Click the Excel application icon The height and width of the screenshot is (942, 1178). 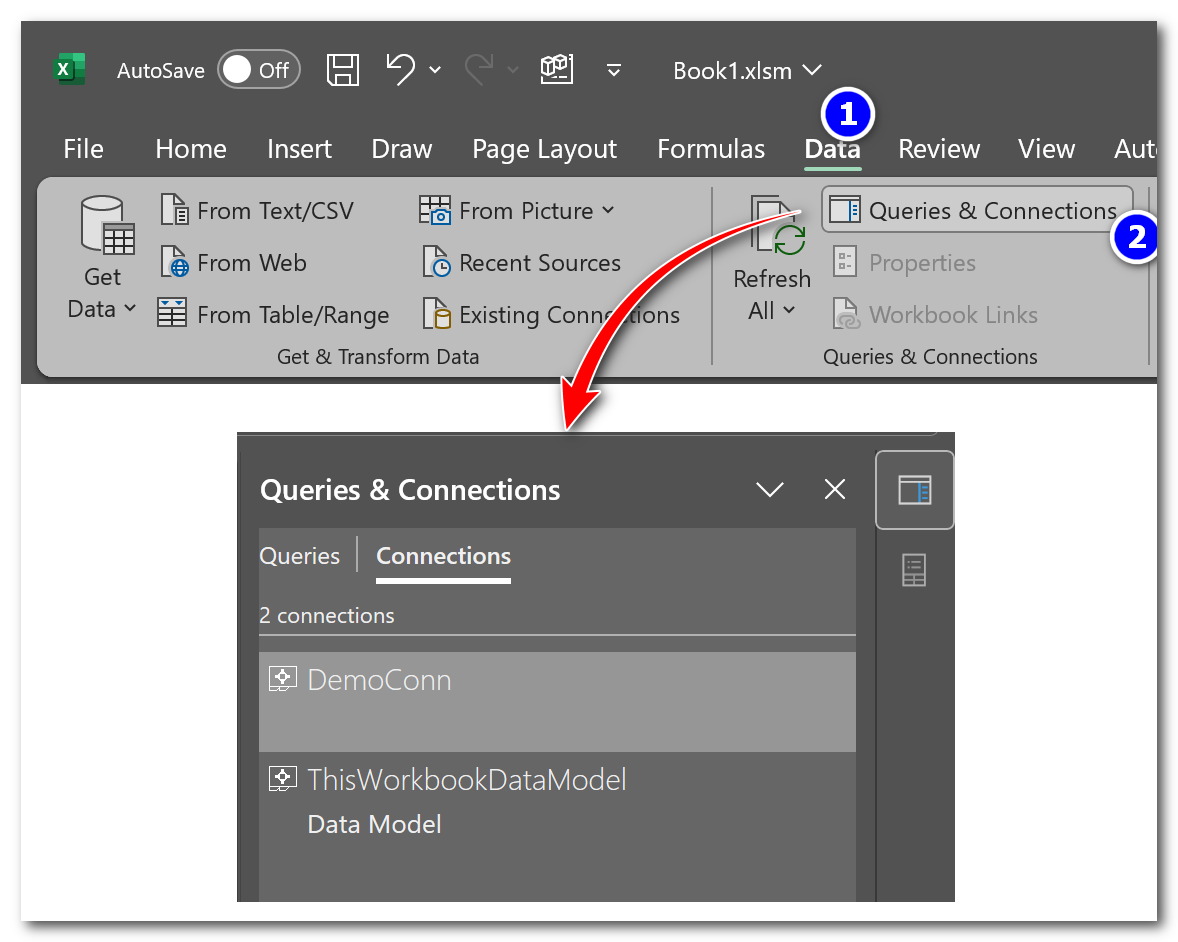point(70,69)
